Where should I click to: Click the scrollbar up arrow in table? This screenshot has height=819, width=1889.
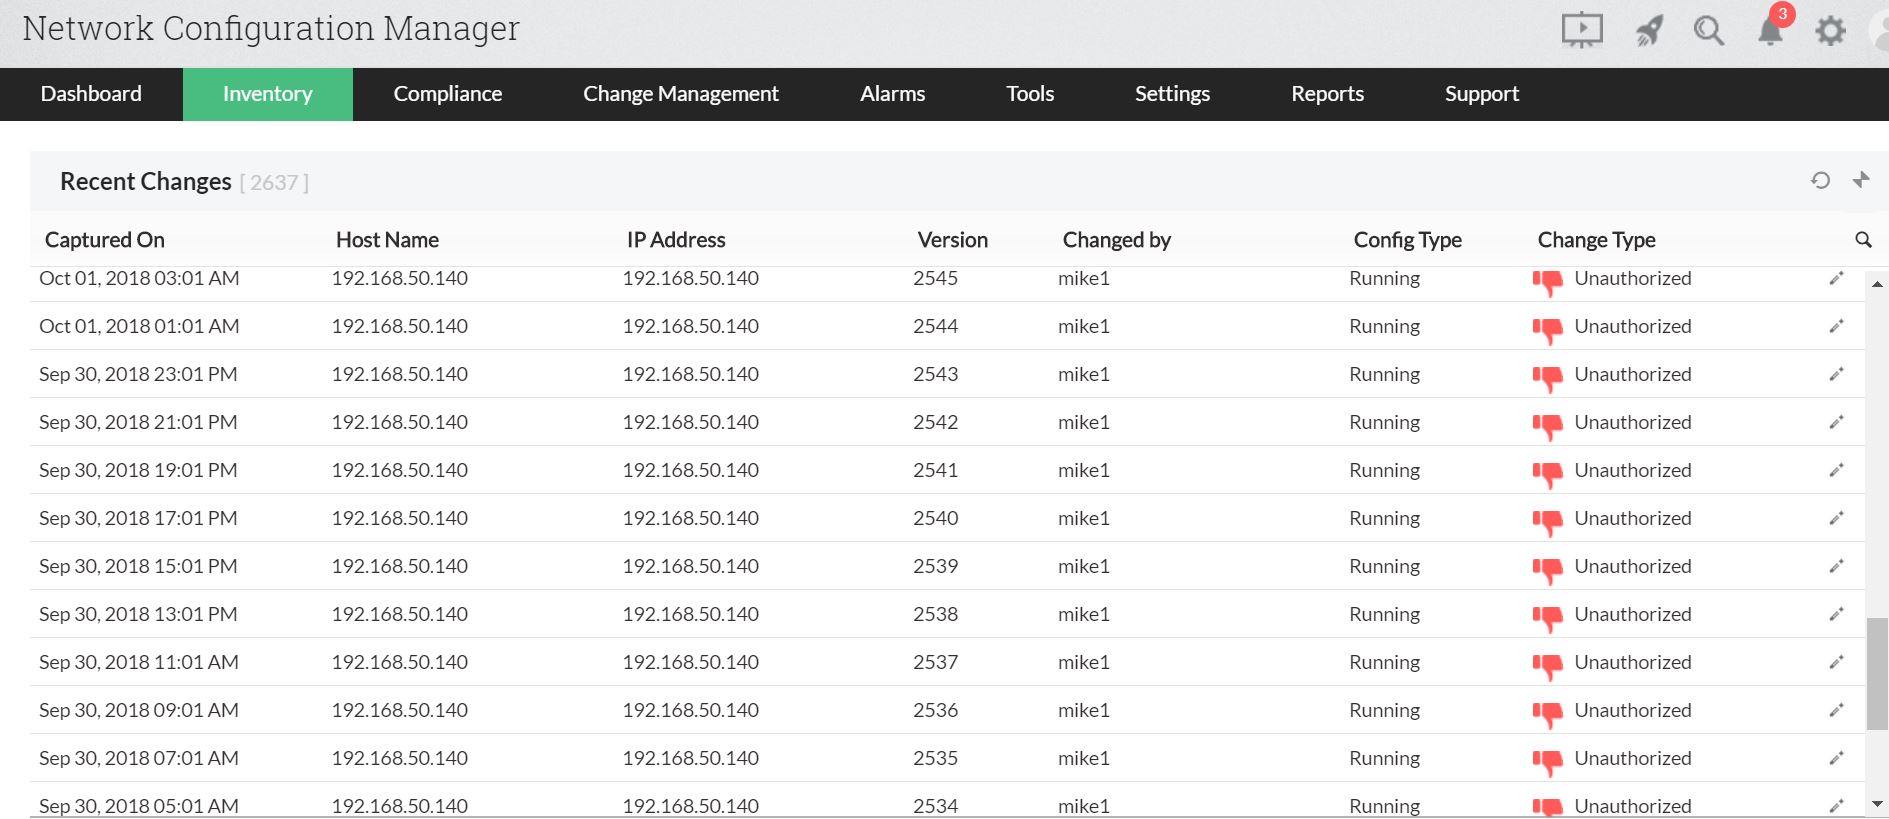[x=1877, y=284]
